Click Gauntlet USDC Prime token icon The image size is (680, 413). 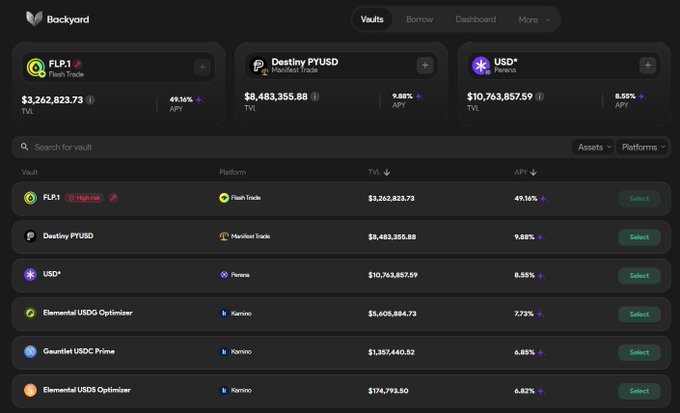[30, 352]
